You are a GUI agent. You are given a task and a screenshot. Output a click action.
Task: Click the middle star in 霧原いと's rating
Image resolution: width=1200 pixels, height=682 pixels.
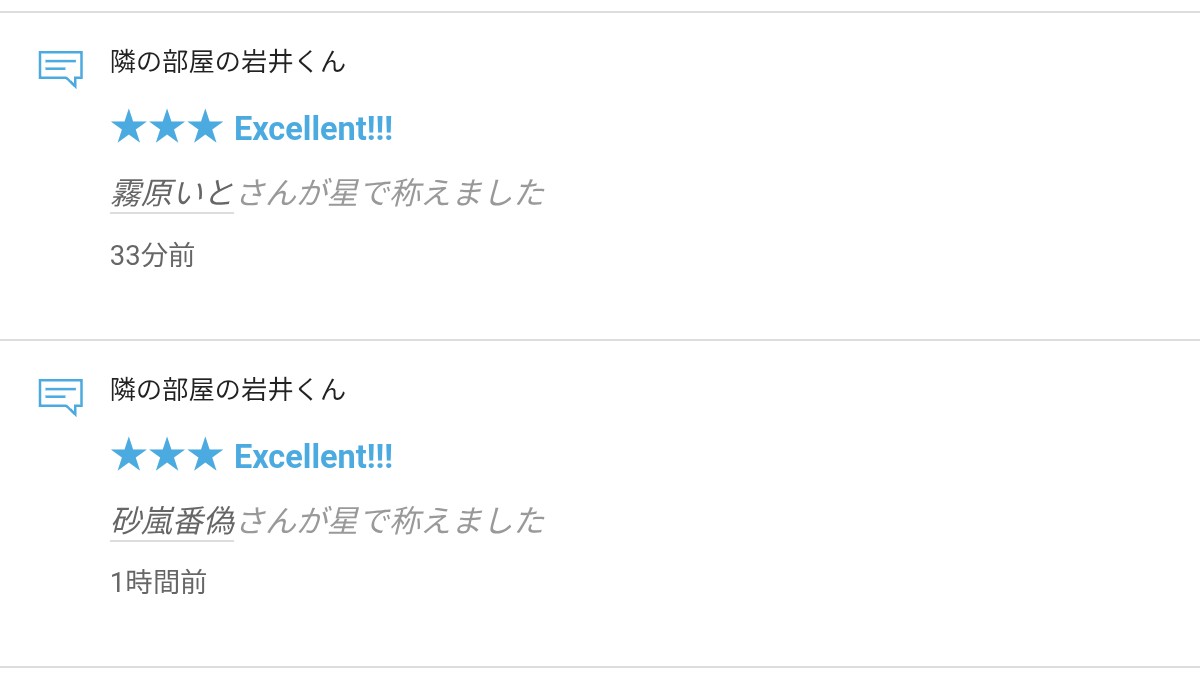166,127
